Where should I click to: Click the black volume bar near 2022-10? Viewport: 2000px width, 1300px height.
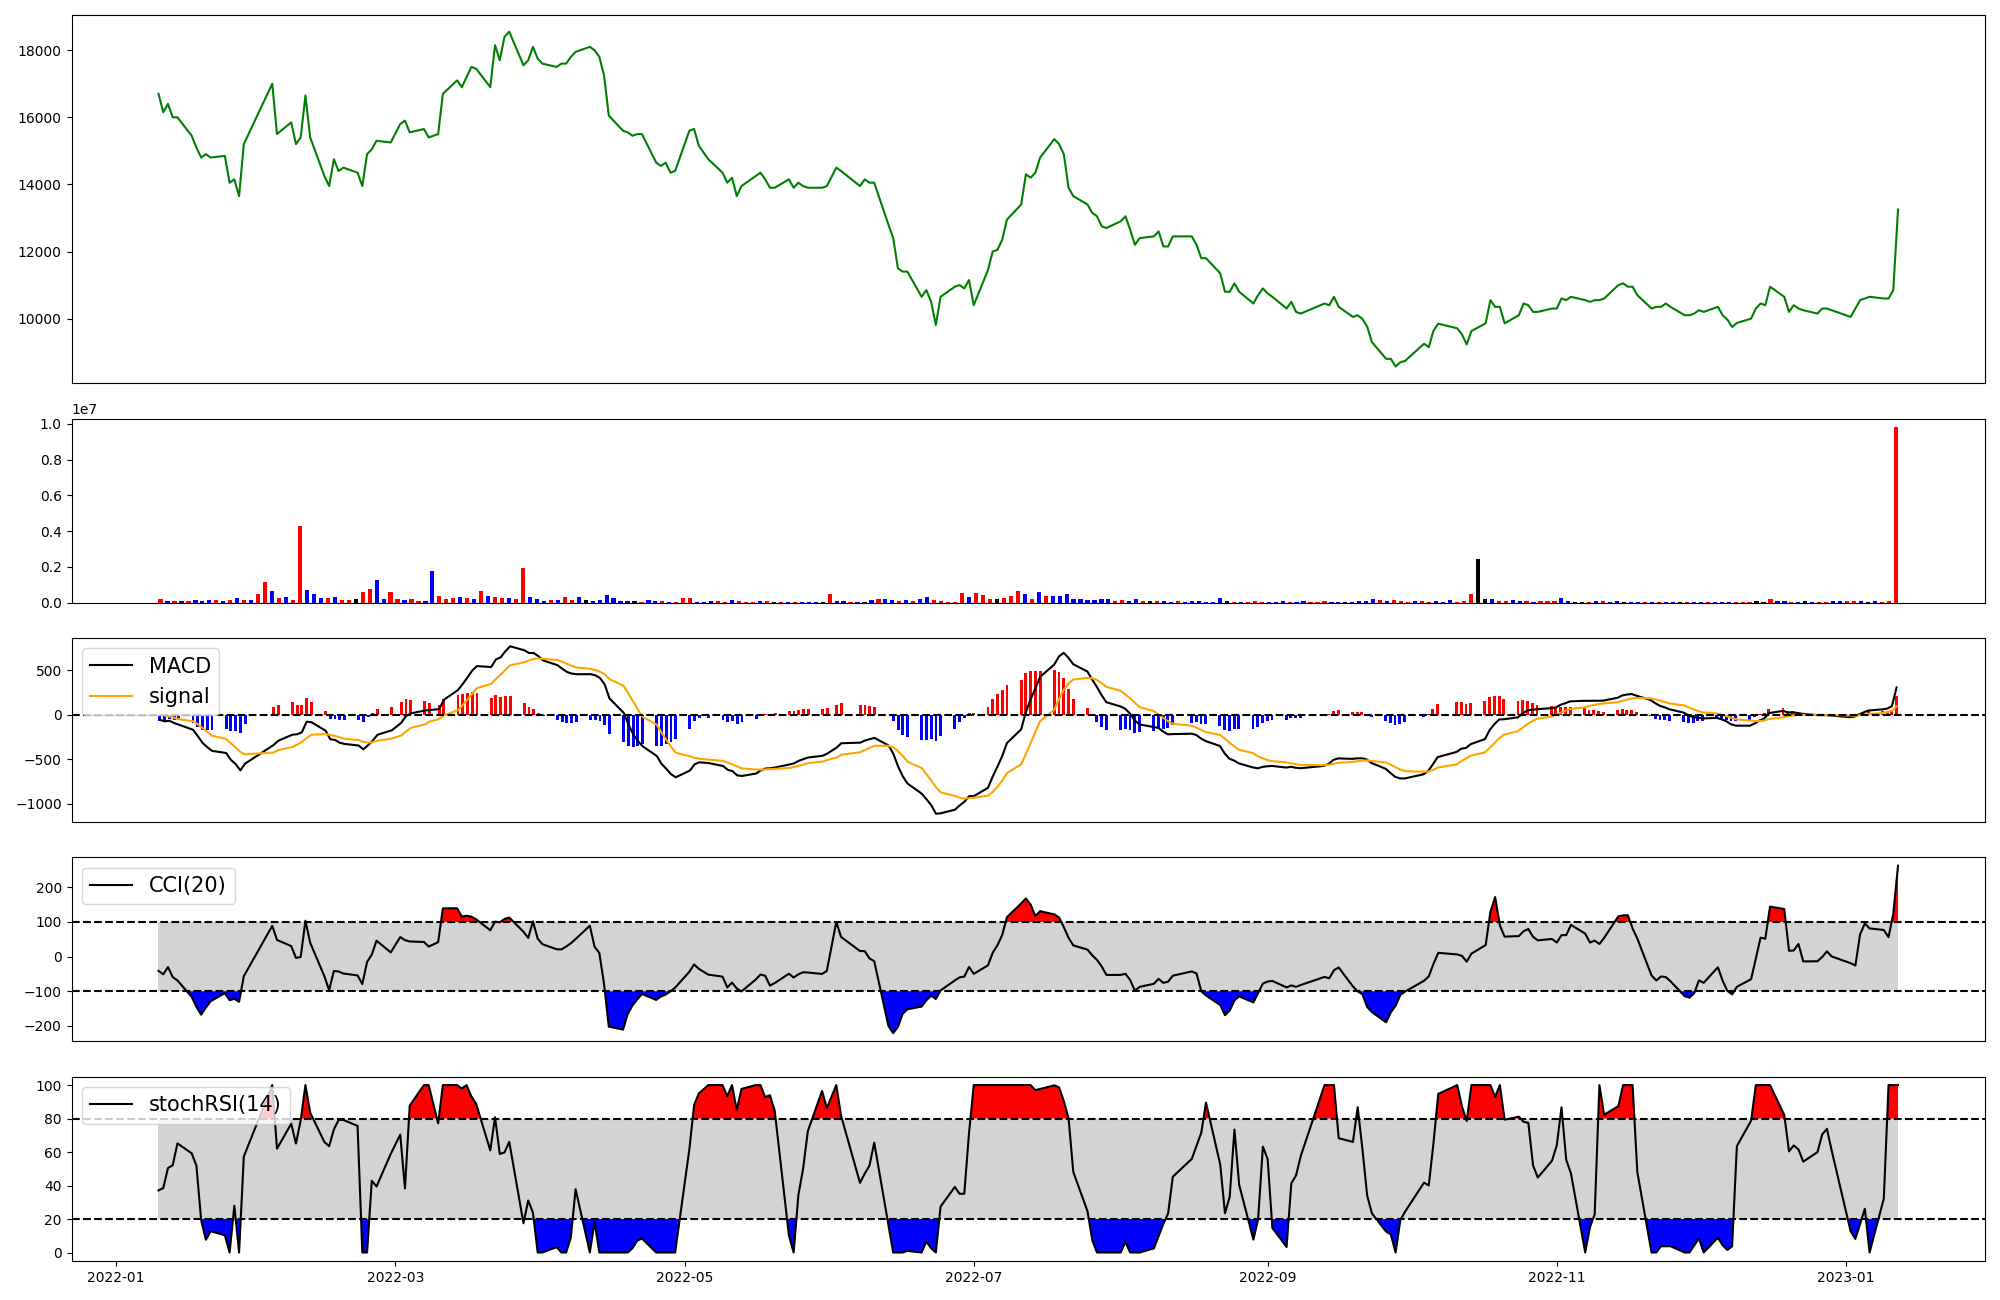tap(1478, 581)
